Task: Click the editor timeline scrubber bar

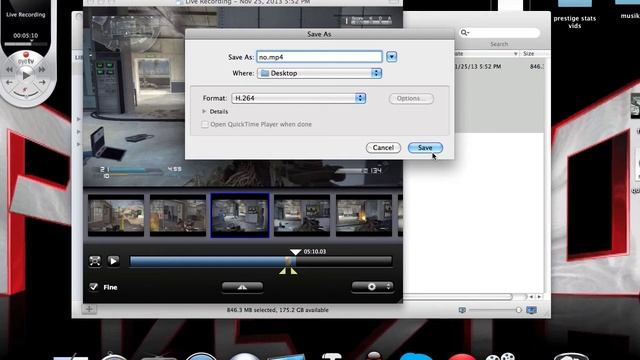Action: click(x=261, y=261)
